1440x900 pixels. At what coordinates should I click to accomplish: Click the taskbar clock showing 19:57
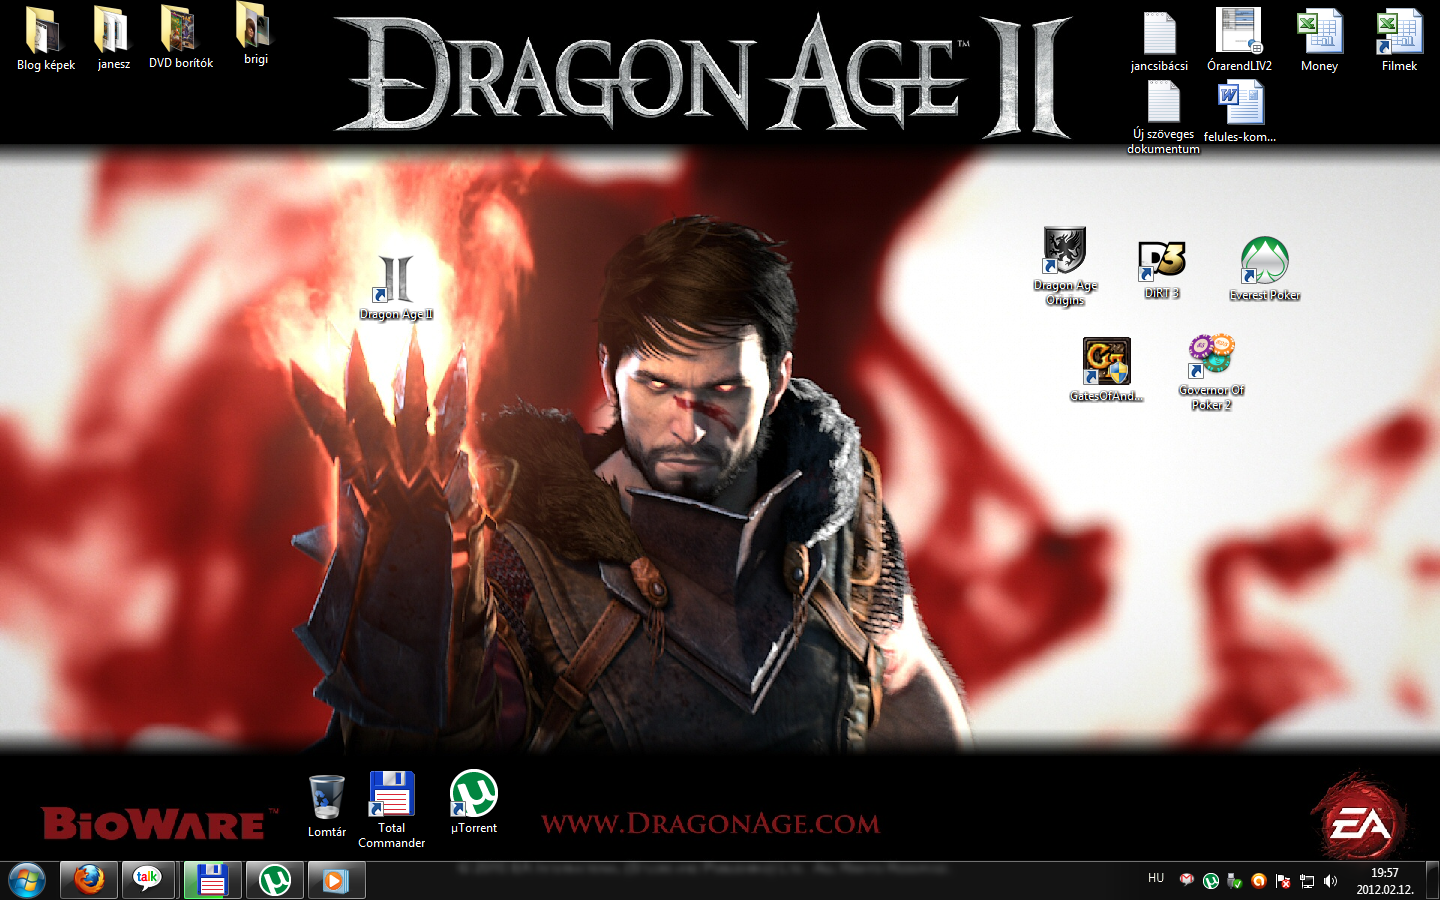pos(1385,881)
